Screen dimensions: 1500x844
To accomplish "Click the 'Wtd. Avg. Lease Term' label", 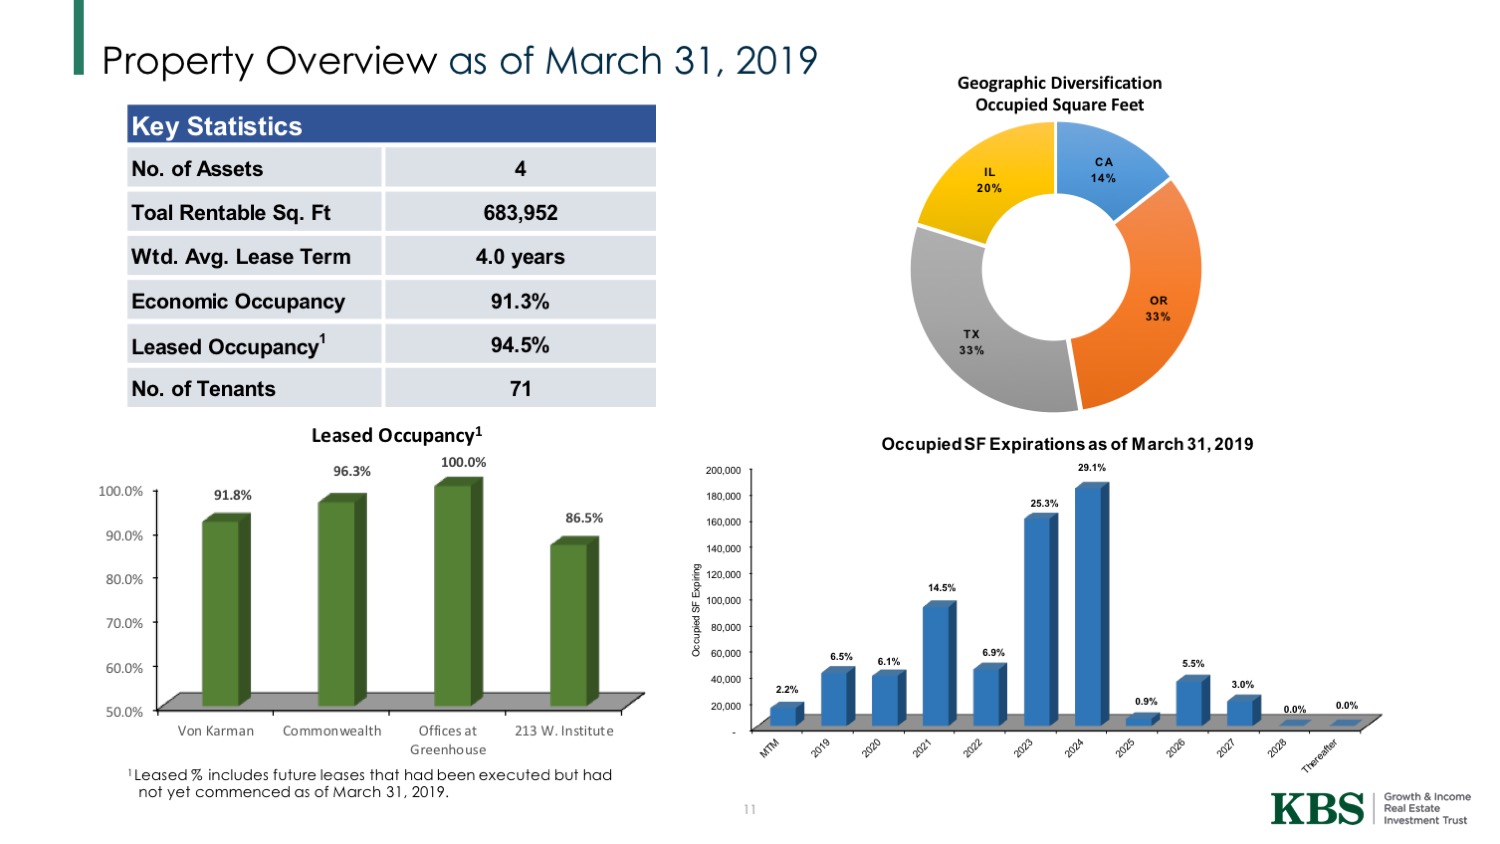I will 241,257.
